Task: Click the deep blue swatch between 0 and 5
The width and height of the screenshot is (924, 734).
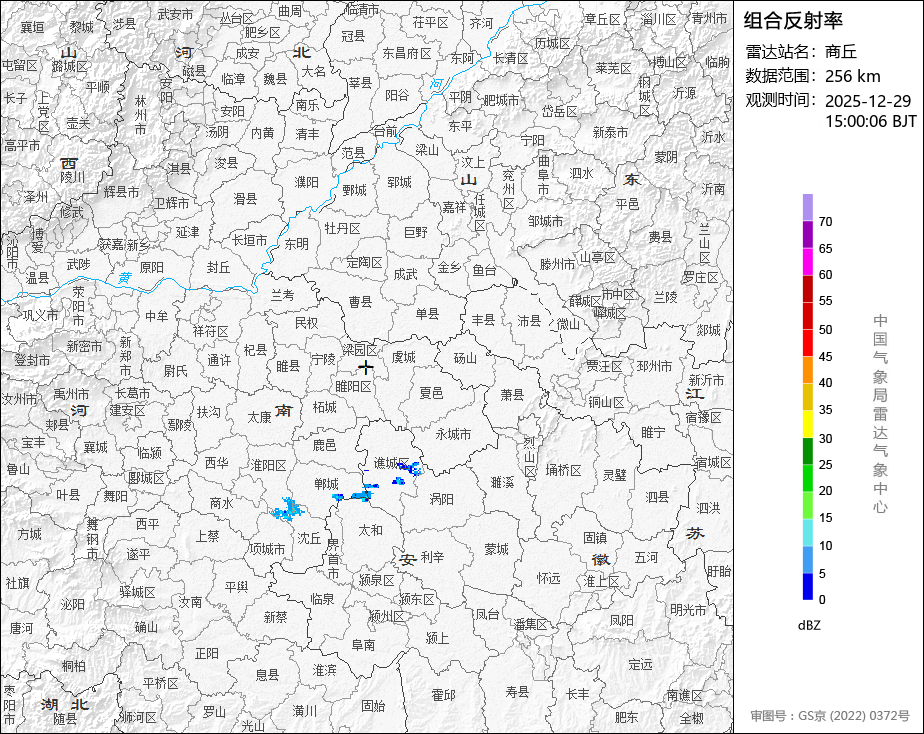Action: 808,587
